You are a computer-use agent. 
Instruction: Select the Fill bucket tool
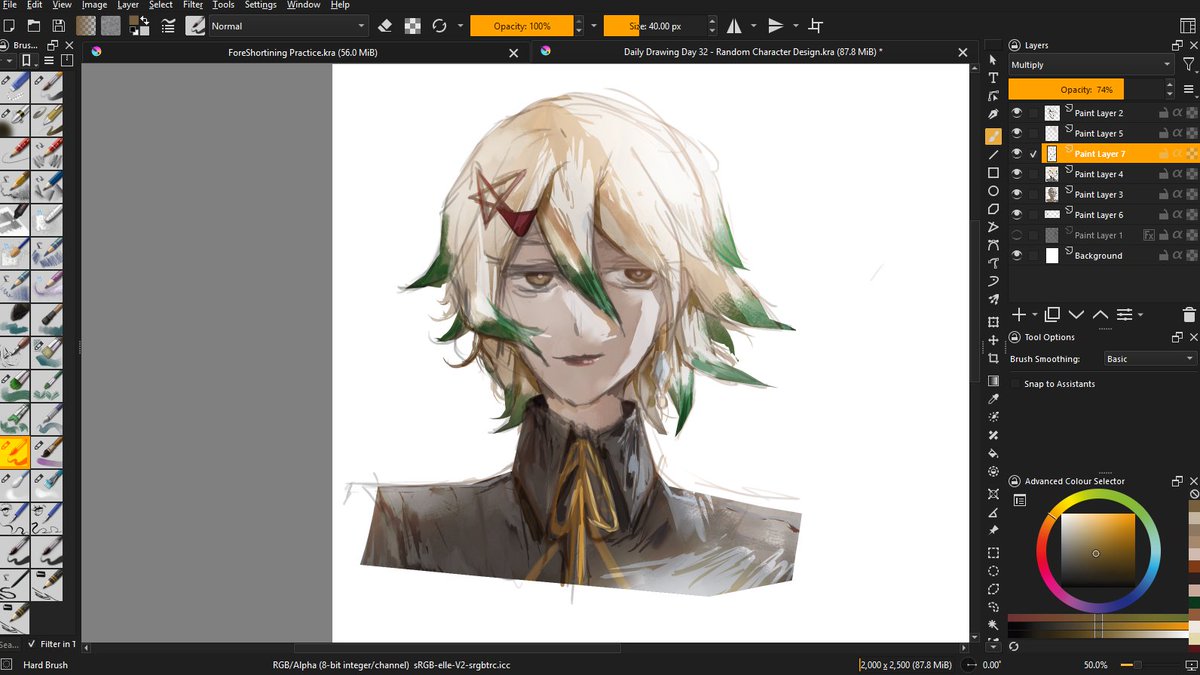click(x=993, y=453)
